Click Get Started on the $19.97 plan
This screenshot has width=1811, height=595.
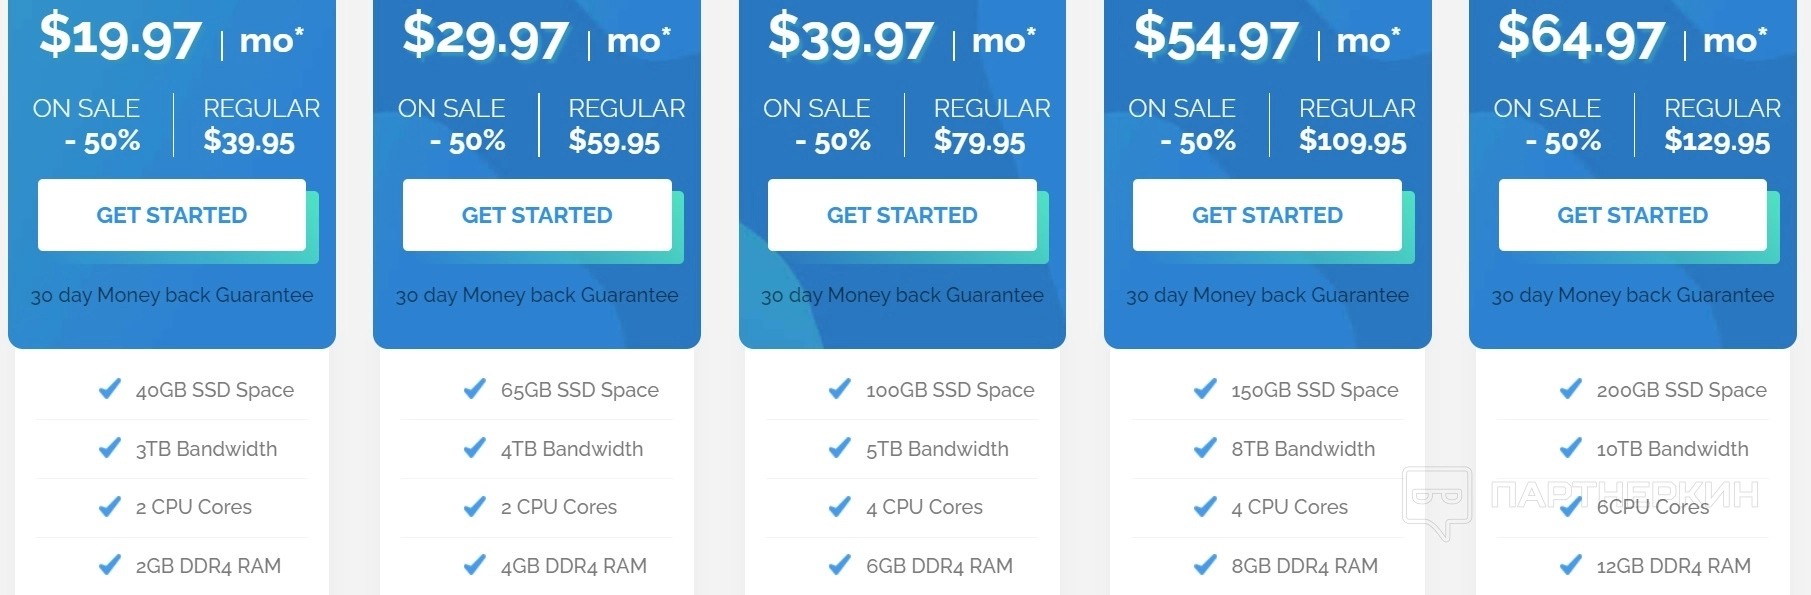[171, 215]
